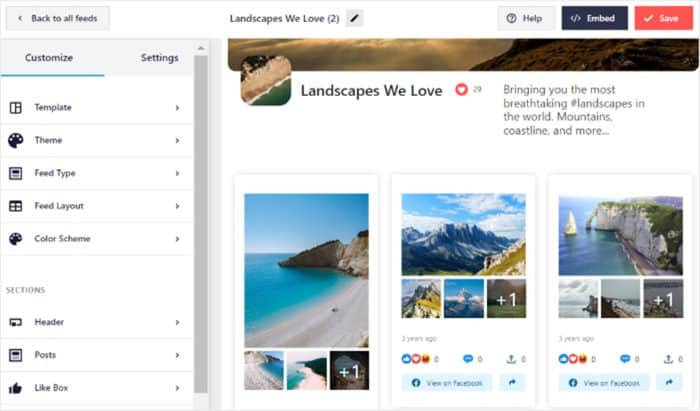Open the Feed Layout menu row
The width and height of the screenshot is (700, 411).
(96, 206)
